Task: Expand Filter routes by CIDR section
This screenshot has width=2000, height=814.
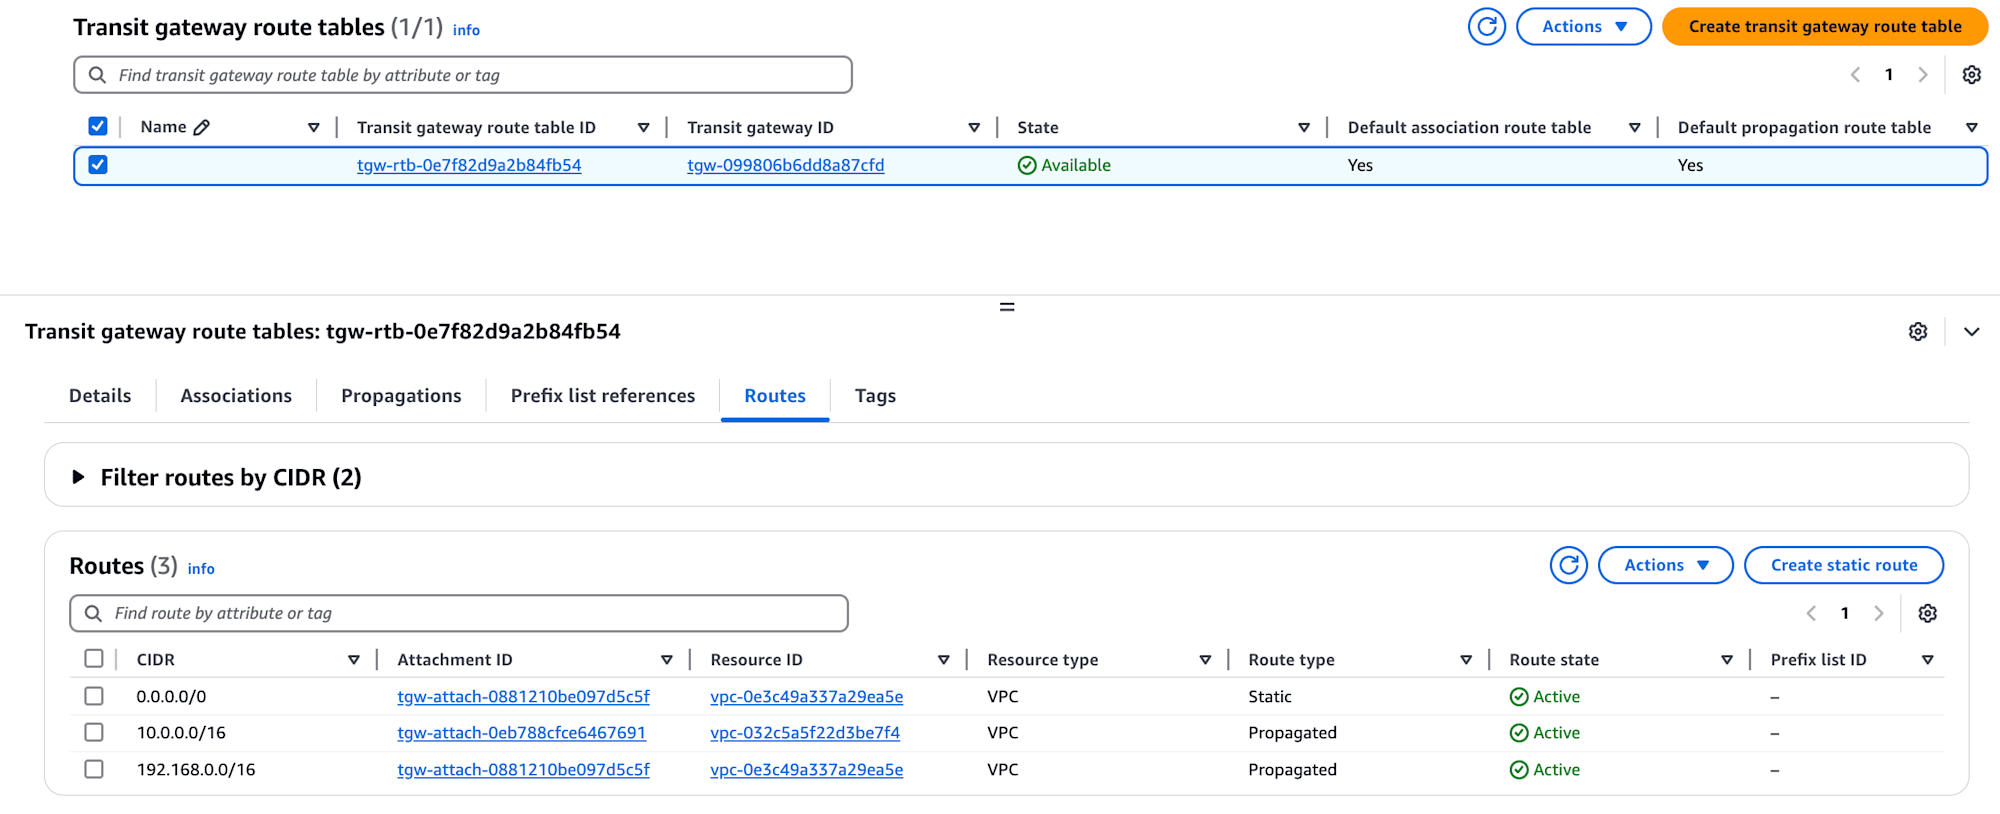Action: pyautogui.click(x=78, y=477)
